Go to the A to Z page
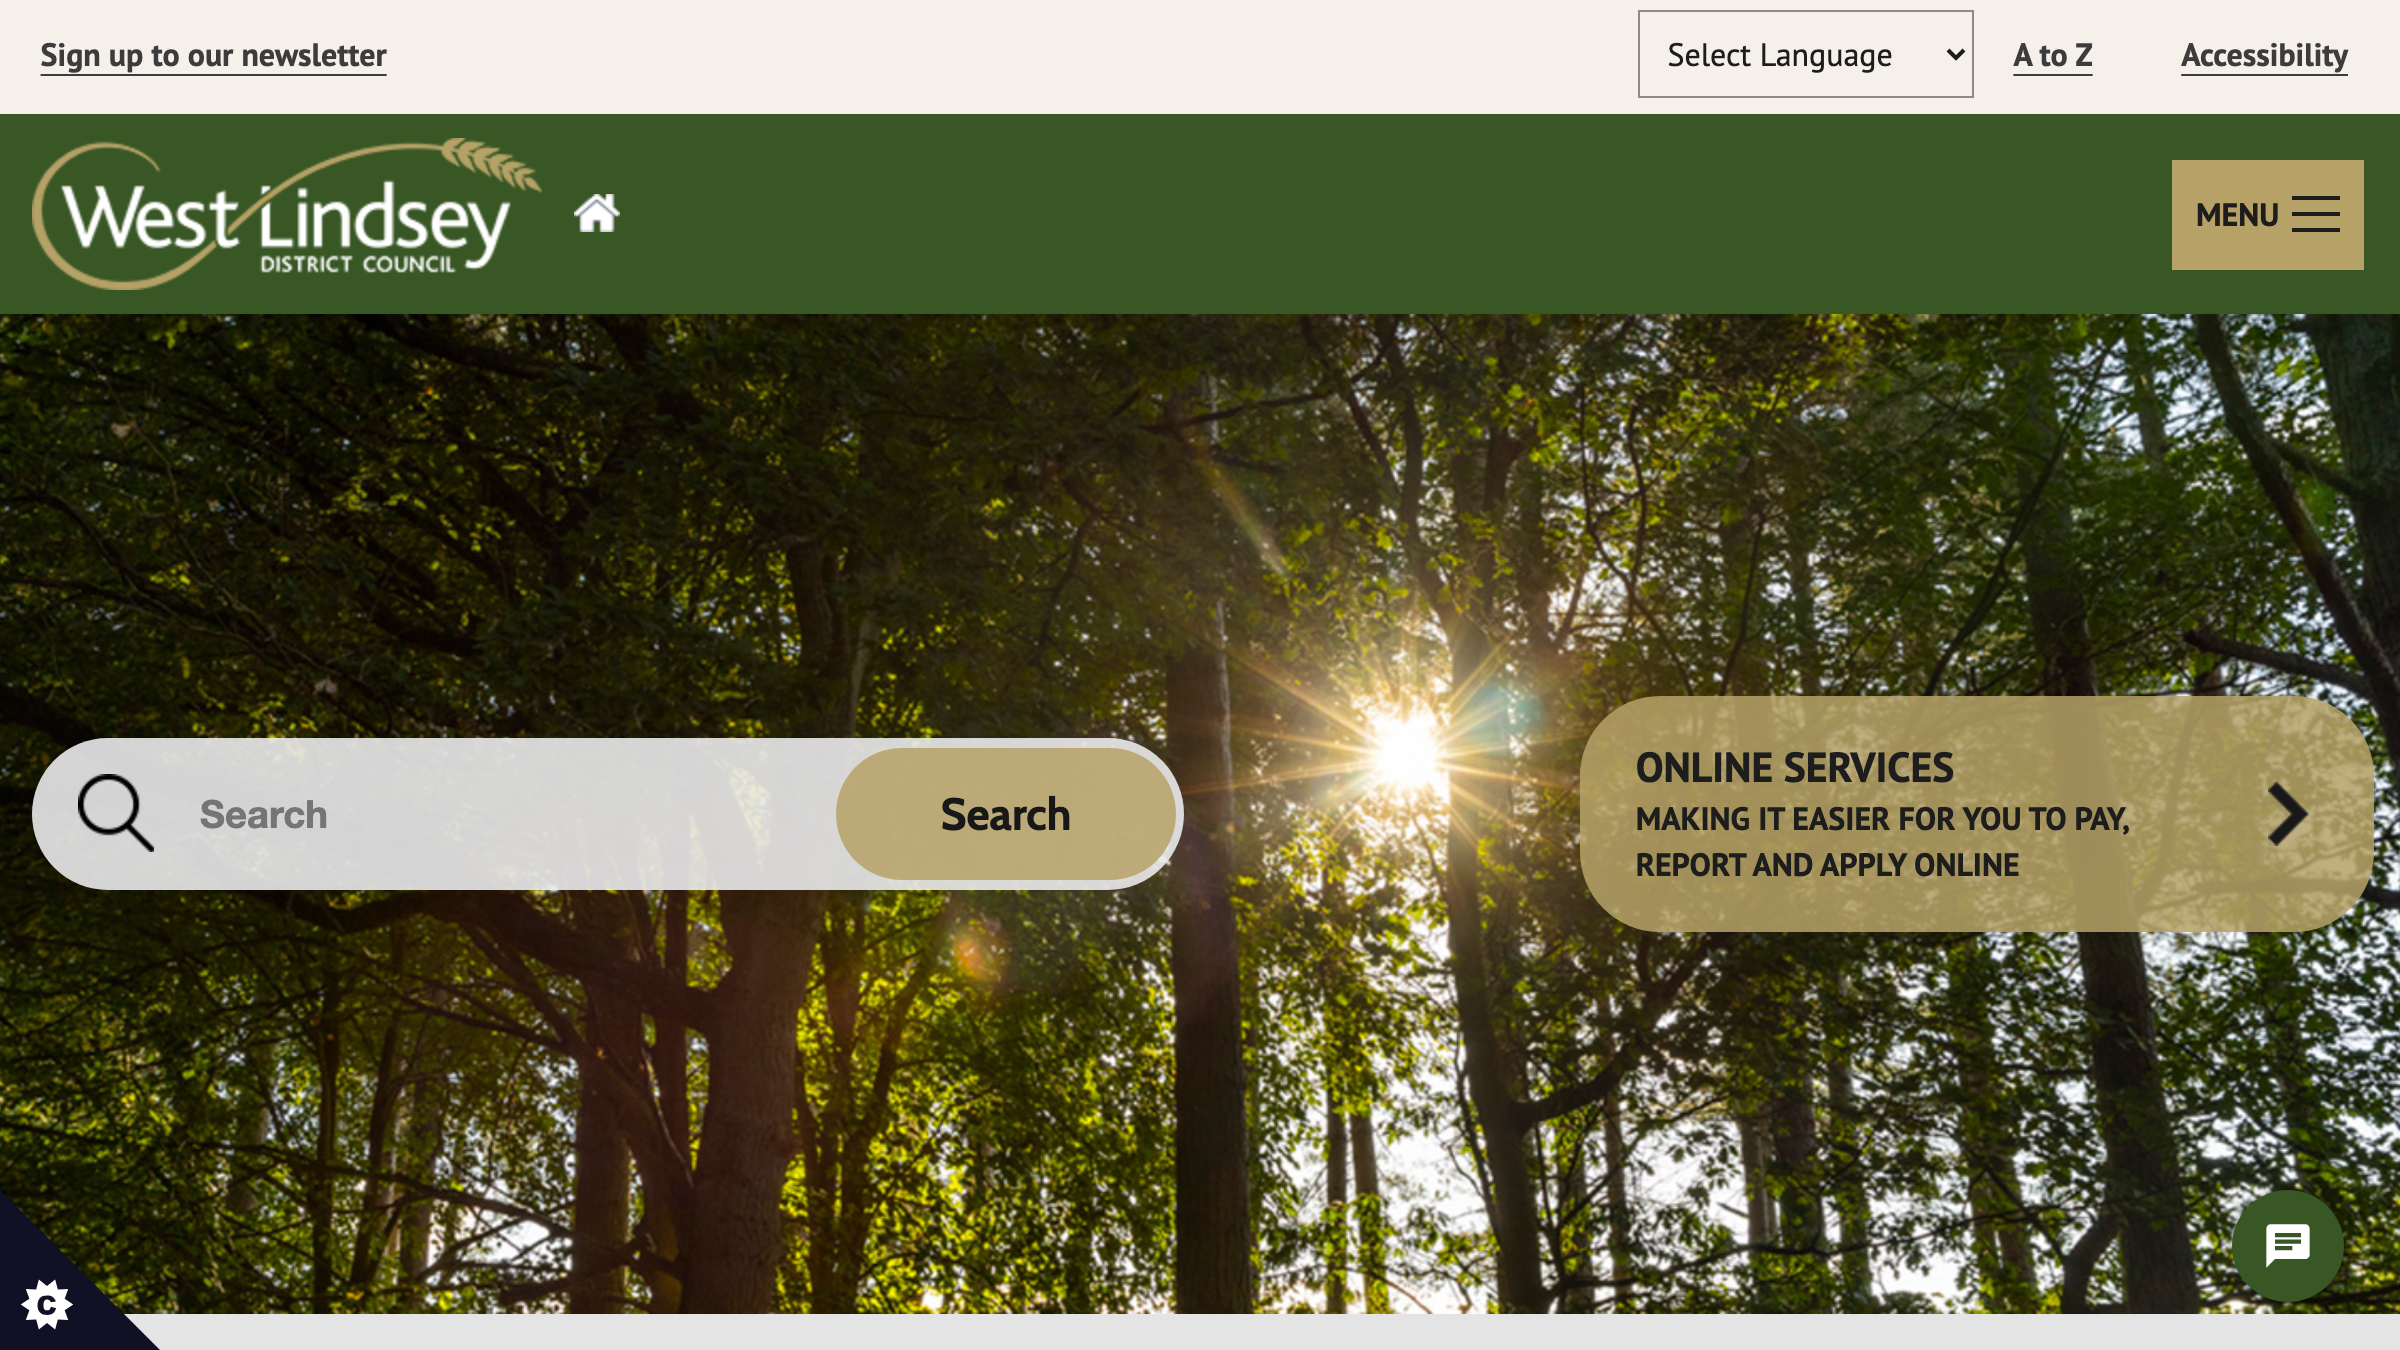Screen dimensions: 2400x1350 coord(2052,56)
